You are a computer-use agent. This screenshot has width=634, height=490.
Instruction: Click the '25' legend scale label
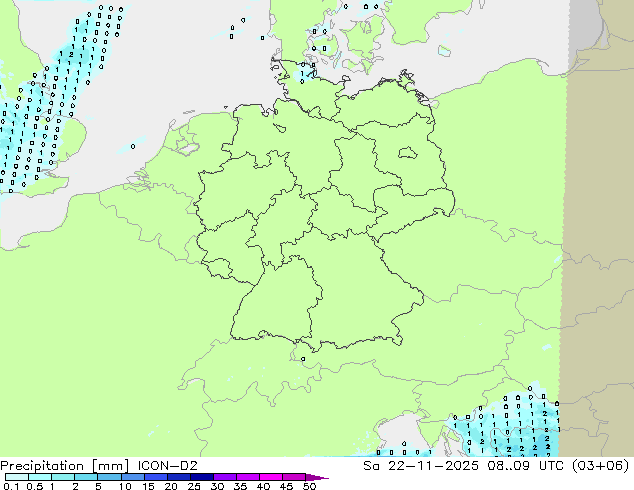pyautogui.click(x=194, y=486)
